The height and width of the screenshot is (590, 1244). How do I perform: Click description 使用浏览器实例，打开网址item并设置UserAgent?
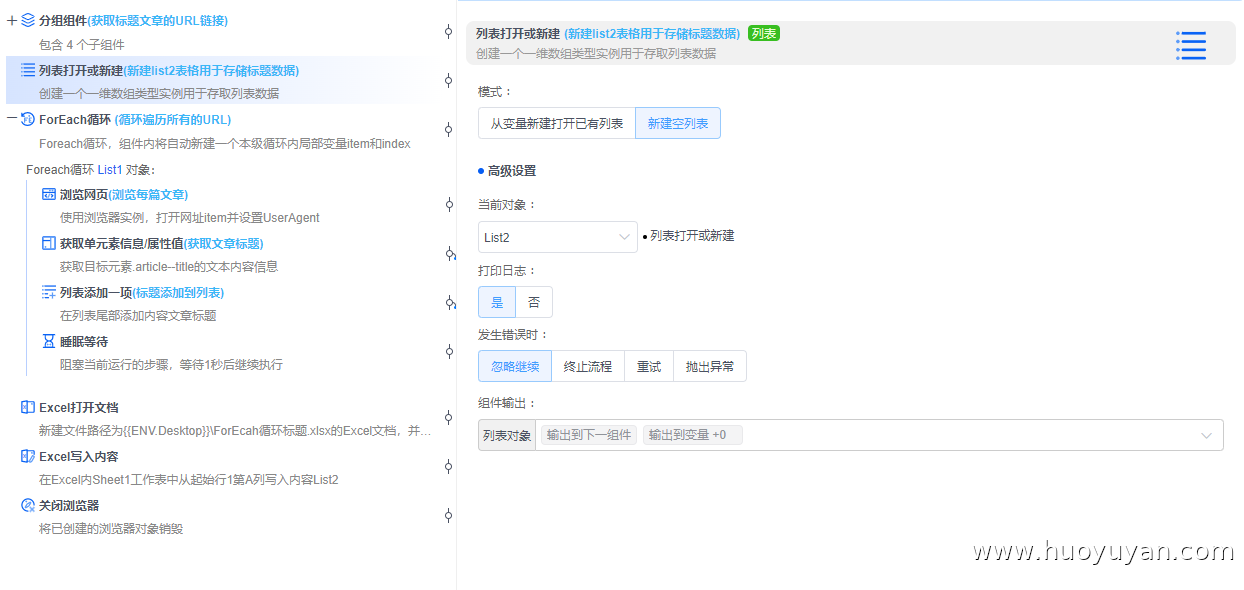pos(191,217)
